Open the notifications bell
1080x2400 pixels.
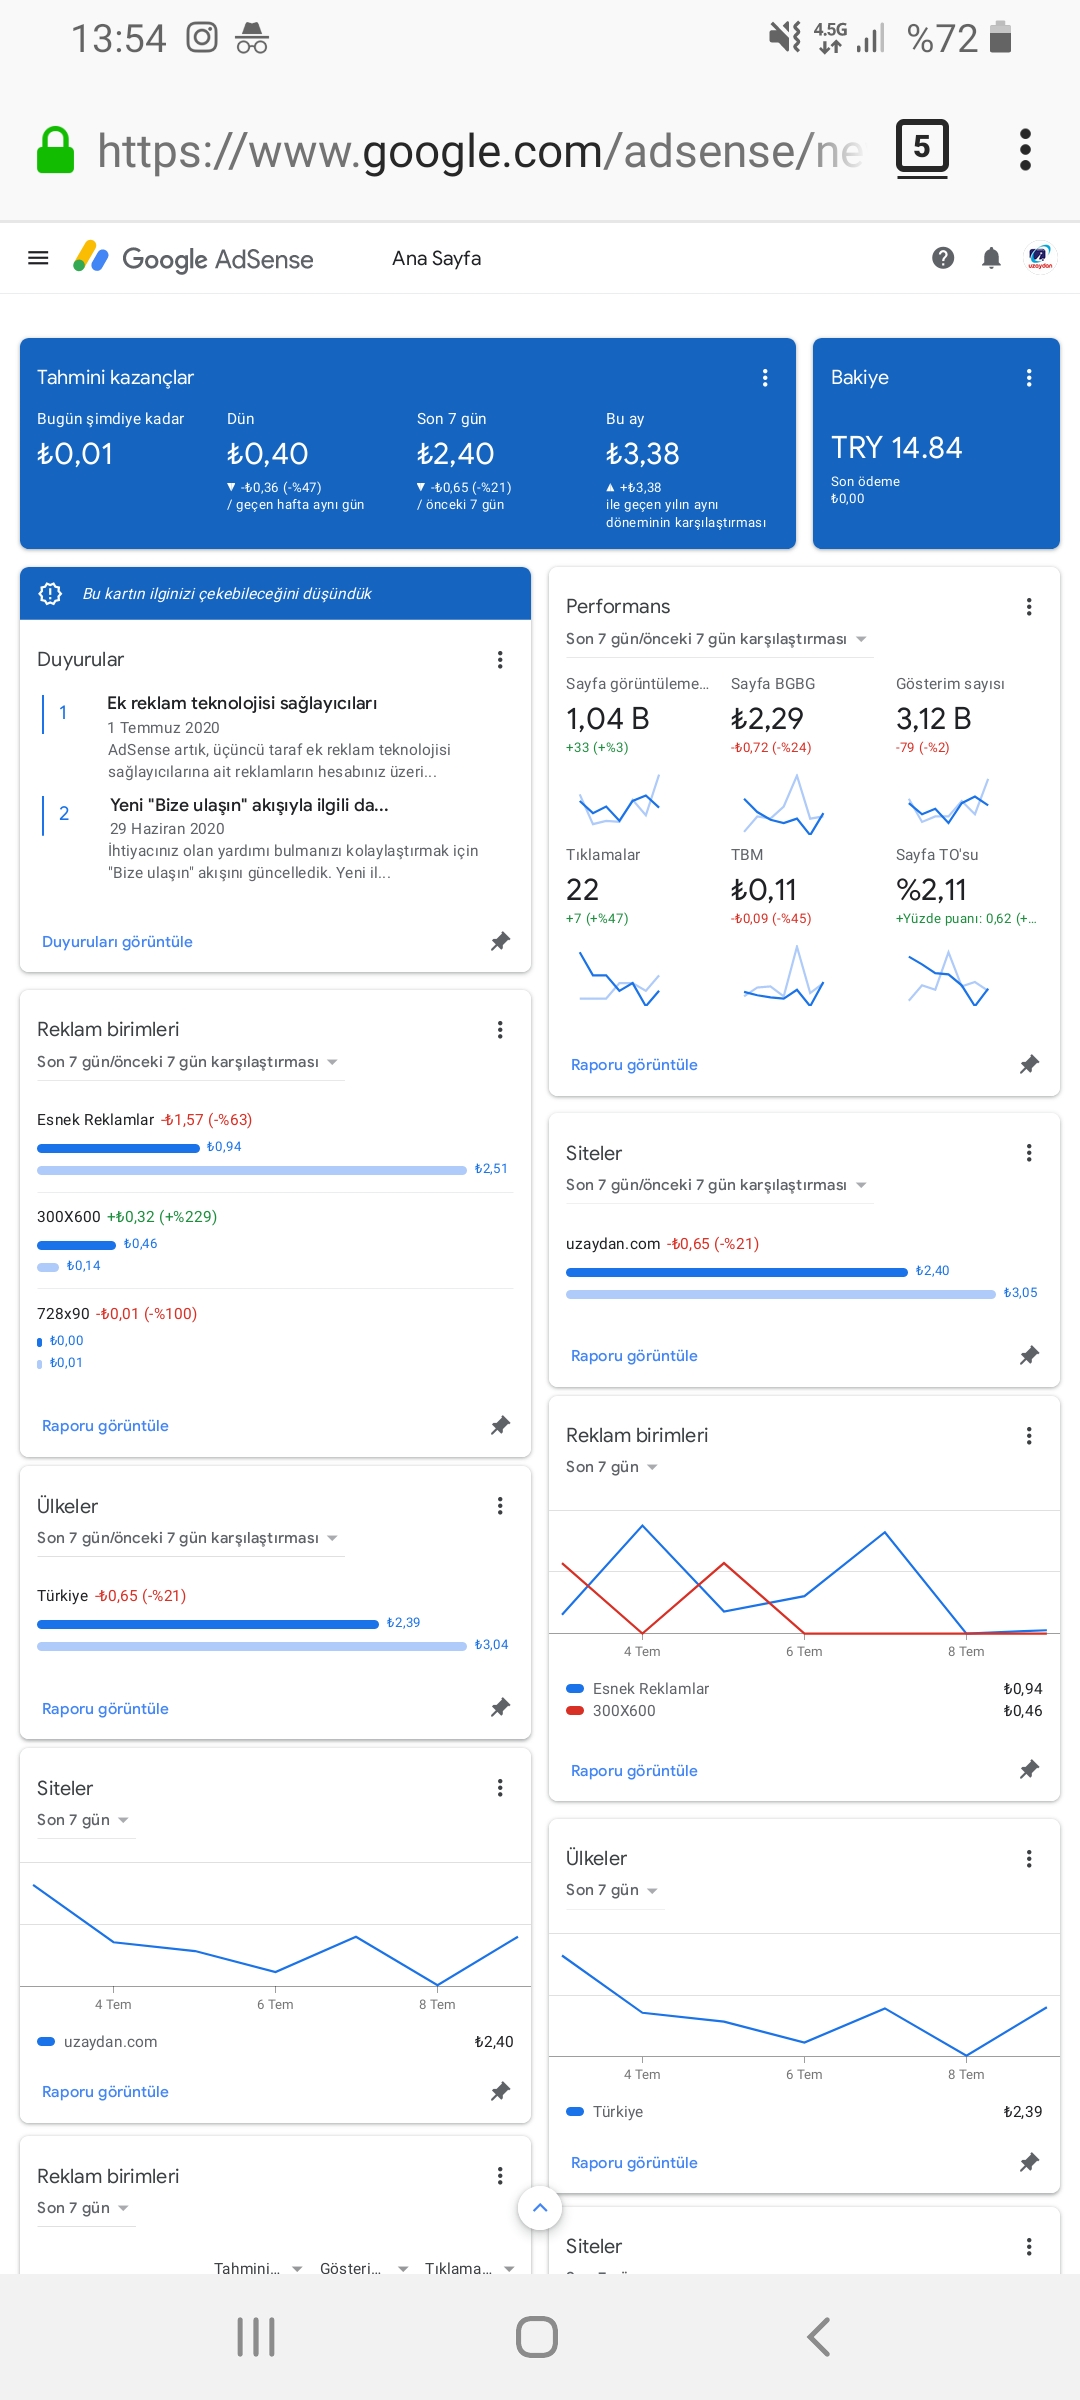pyautogui.click(x=991, y=258)
